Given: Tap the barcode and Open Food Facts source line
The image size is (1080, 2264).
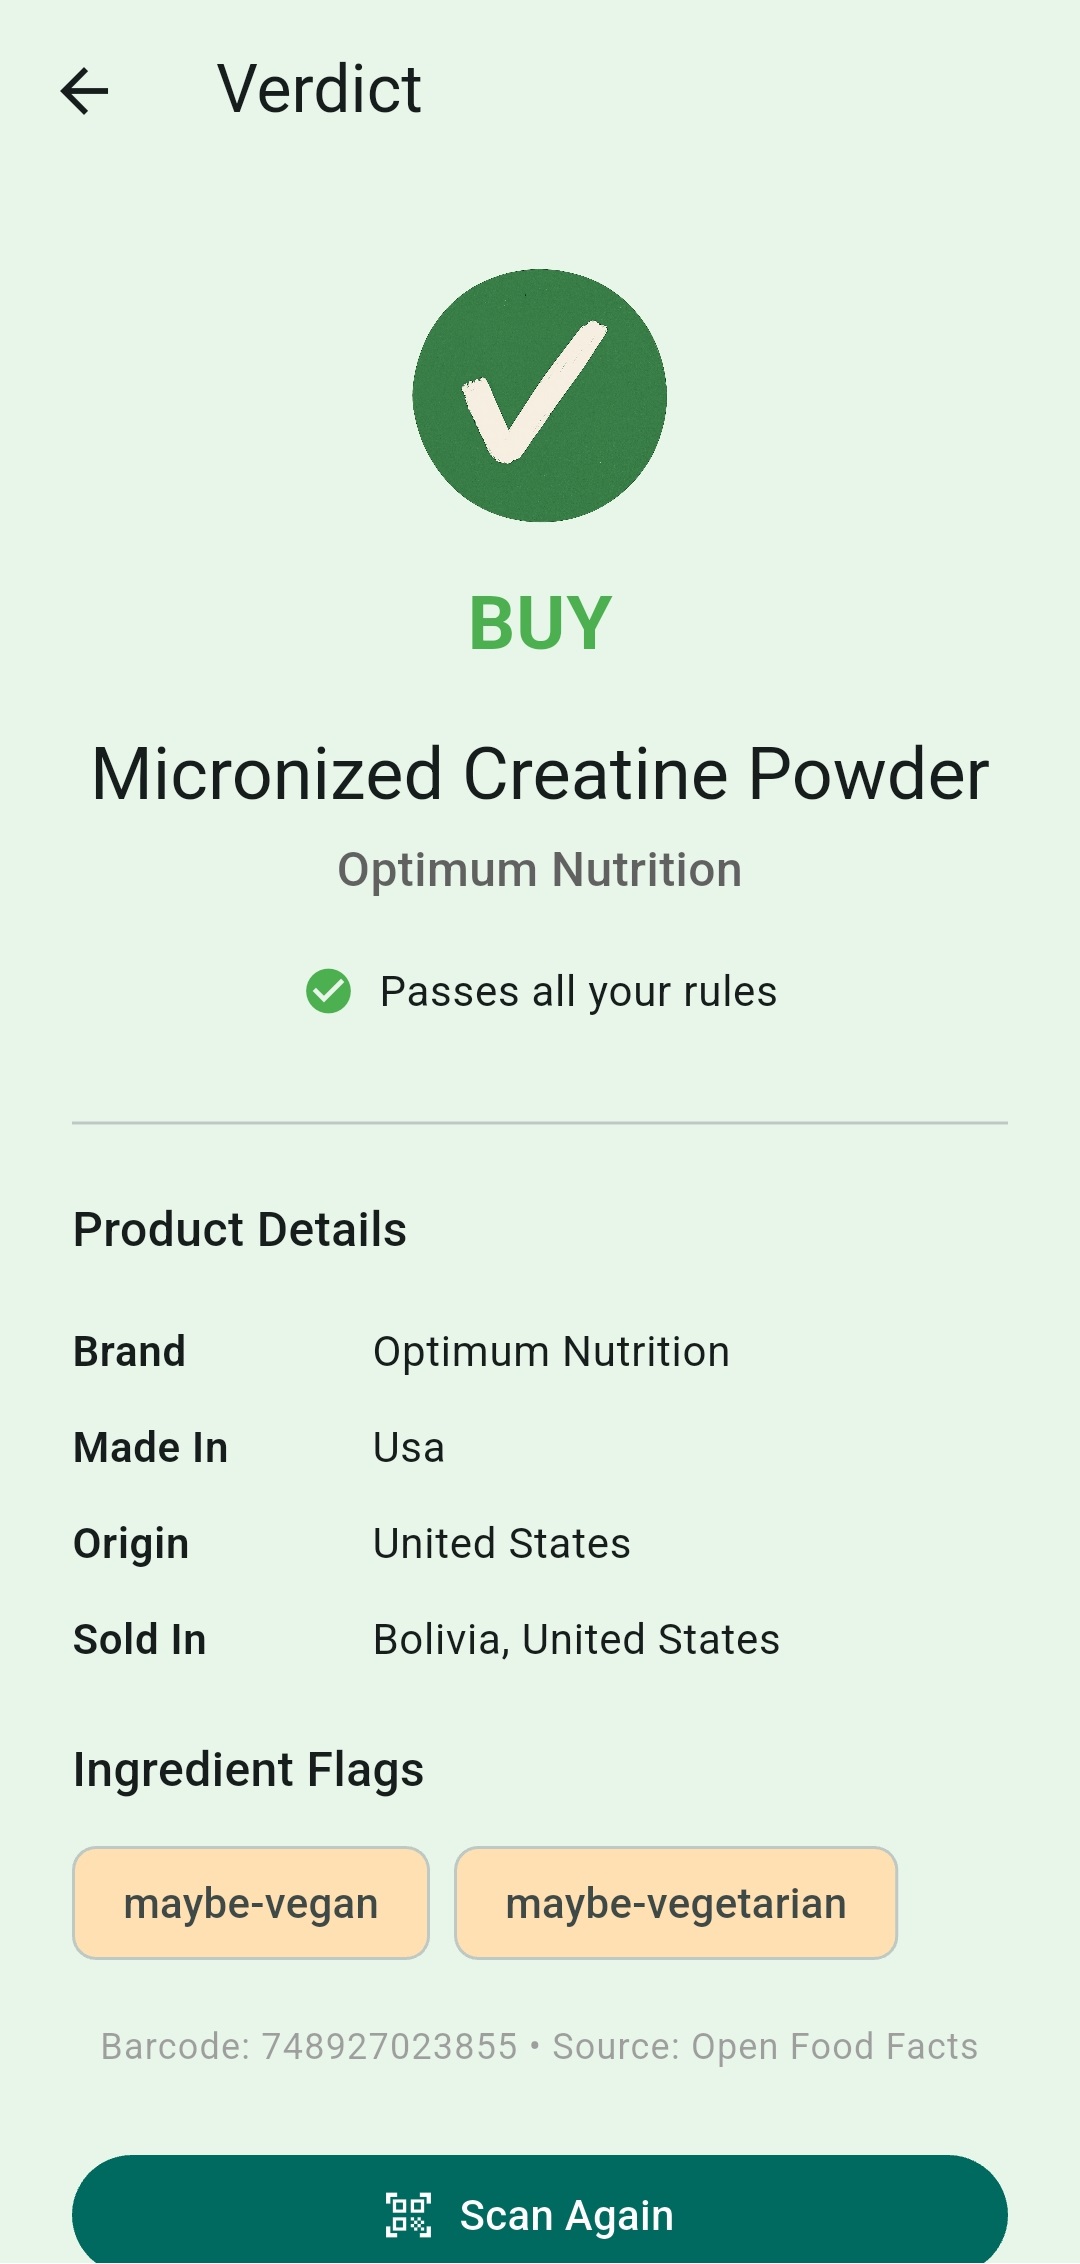Looking at the screenshot, I should (x=540, y=2047).
